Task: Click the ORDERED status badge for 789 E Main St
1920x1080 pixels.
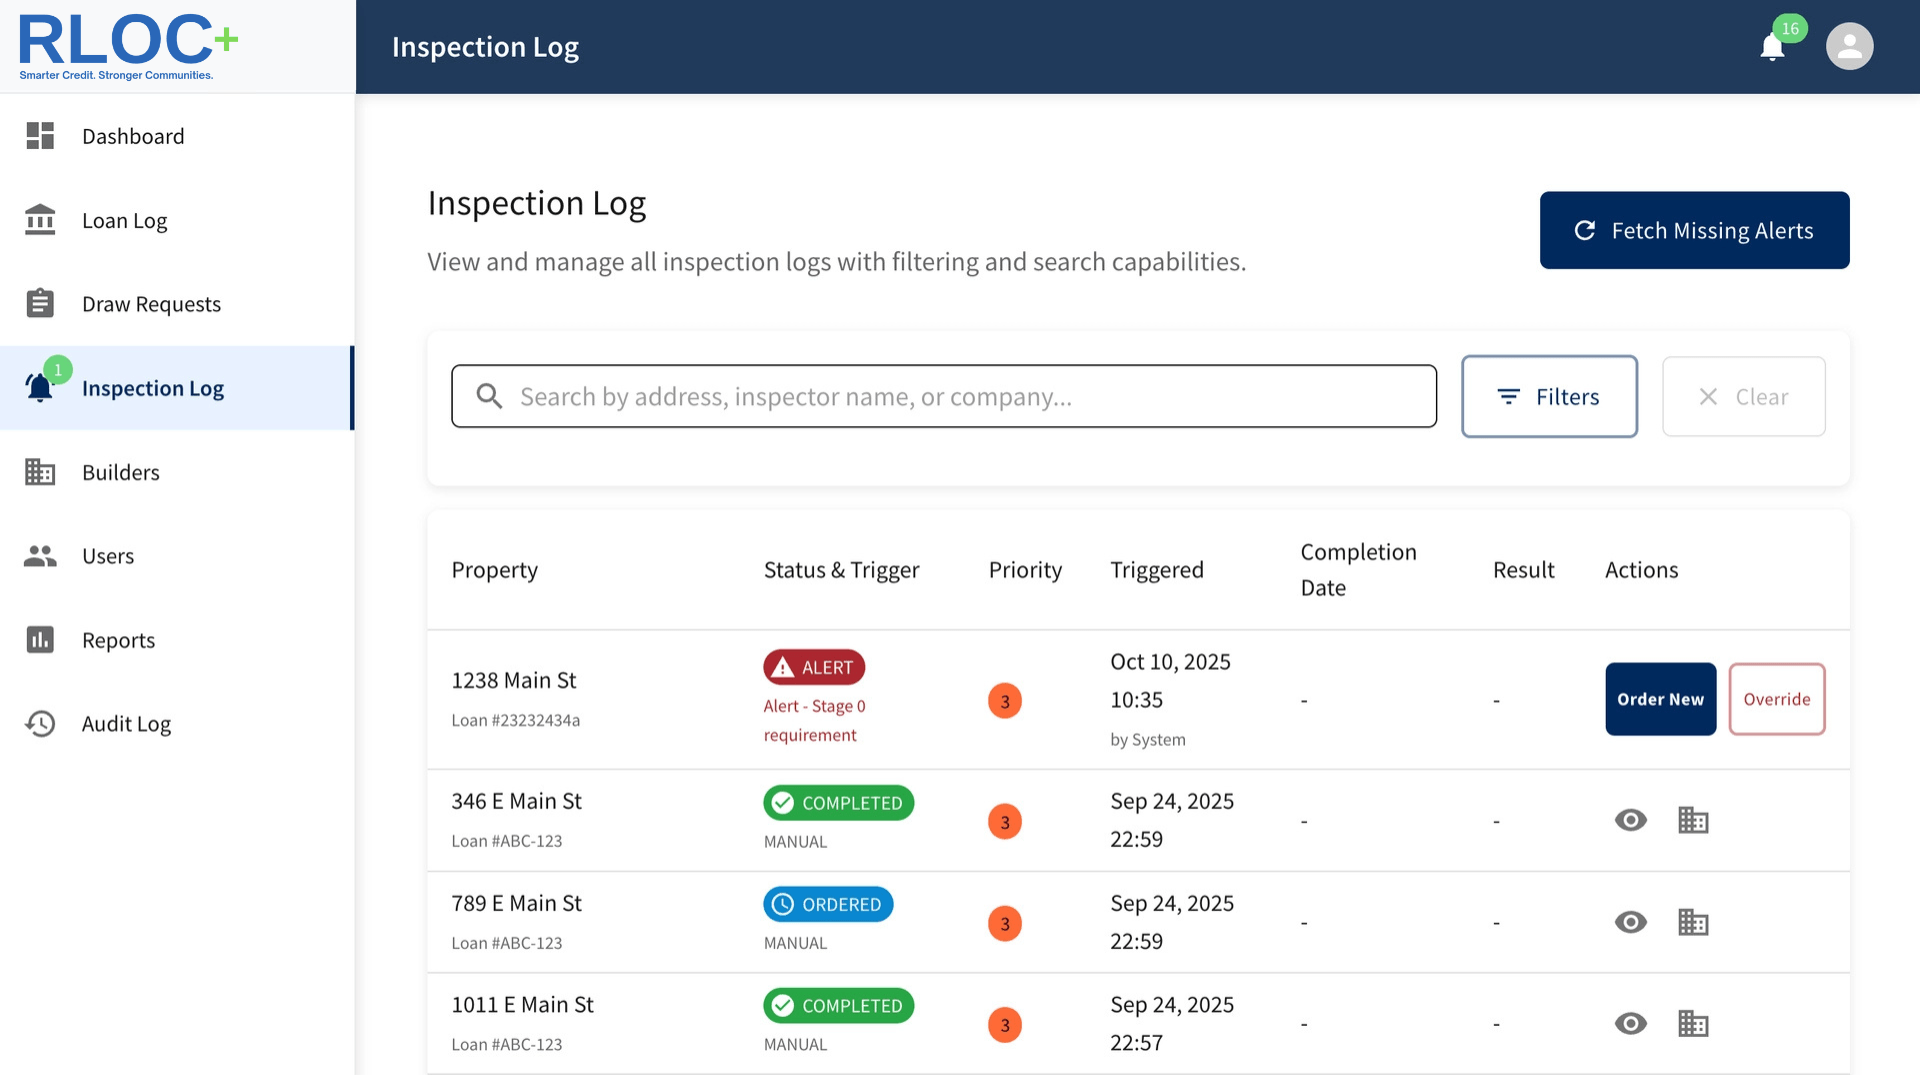Action: tap(828, 904)
